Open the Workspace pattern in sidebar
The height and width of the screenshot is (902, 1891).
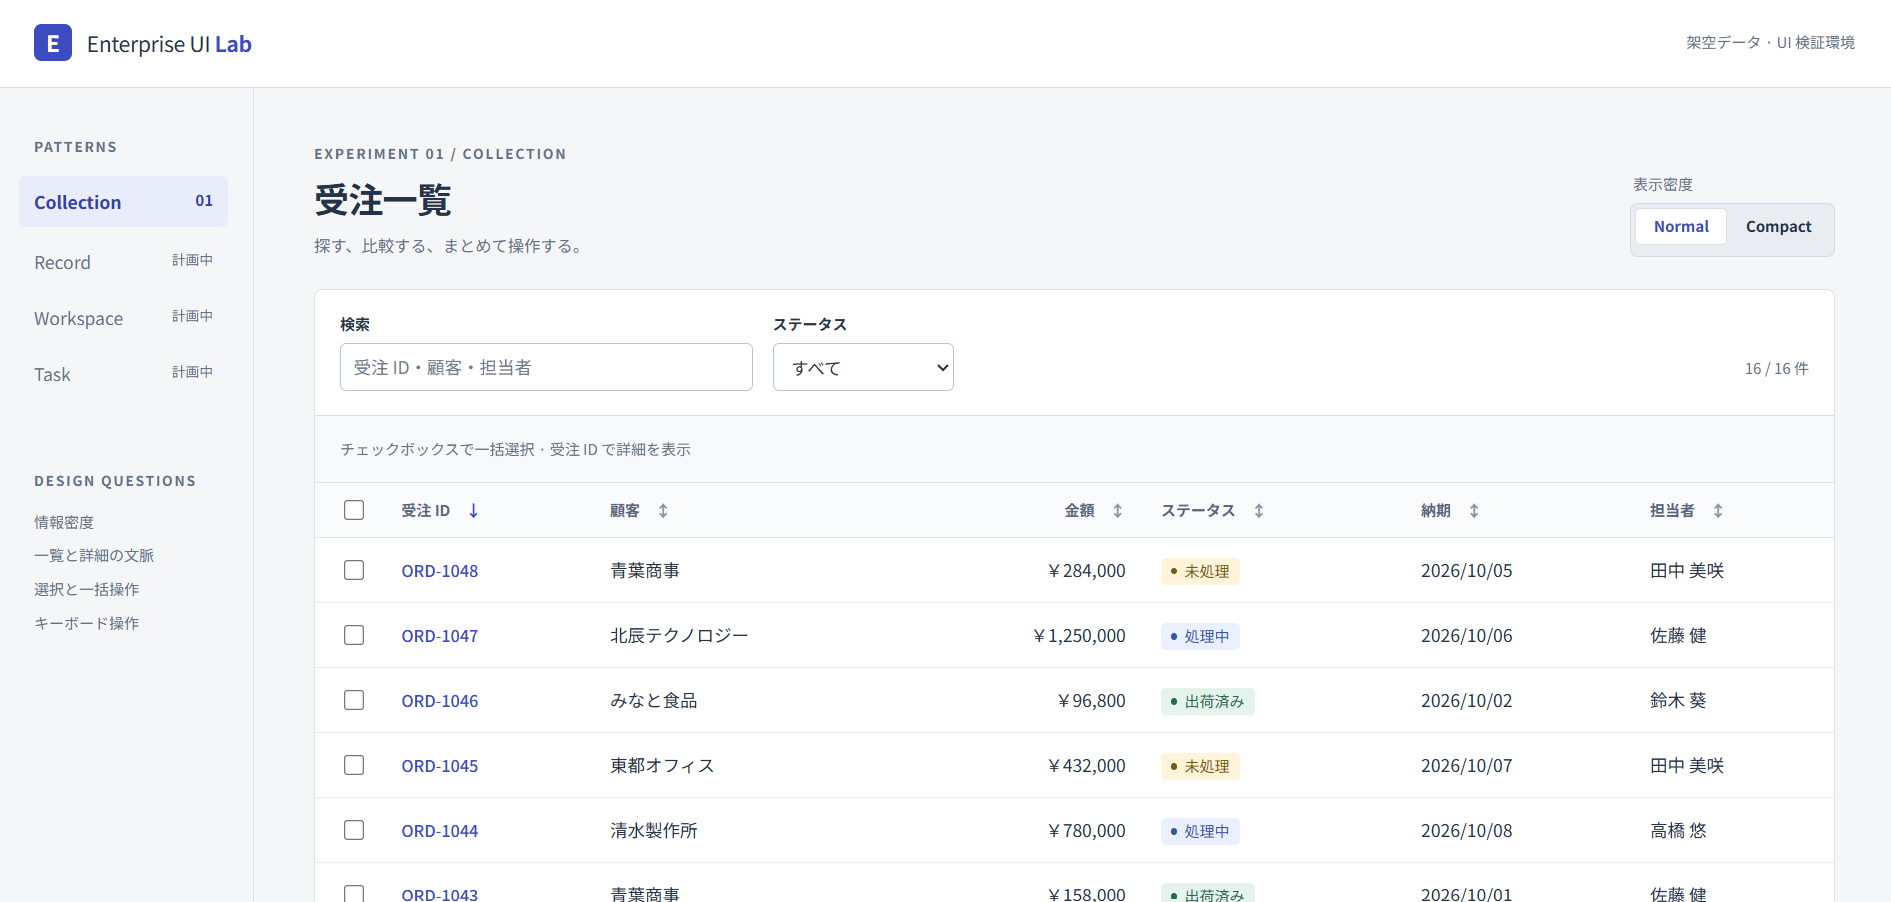[x=123, y=318]
